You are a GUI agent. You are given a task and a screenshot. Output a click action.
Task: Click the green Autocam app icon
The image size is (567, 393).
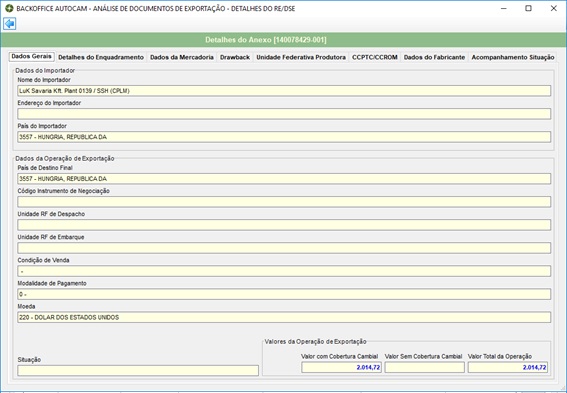pyautogui.click(x=9, y=8)
